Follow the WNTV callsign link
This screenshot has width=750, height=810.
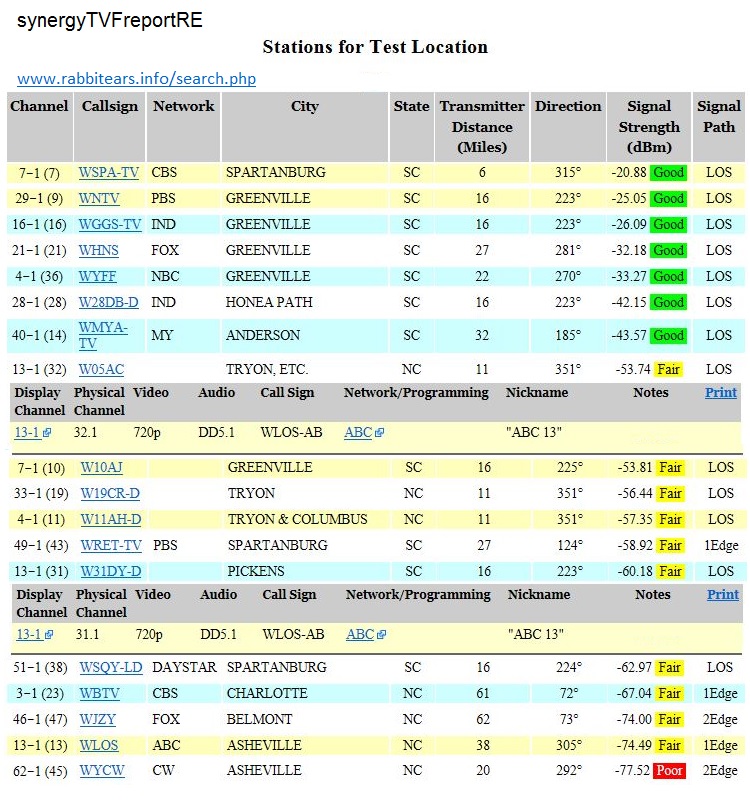click(x=98, y=198)
